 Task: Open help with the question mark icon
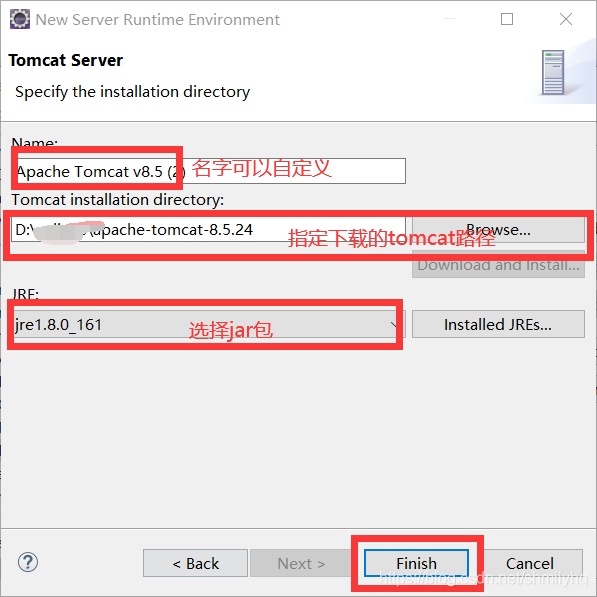28,562
